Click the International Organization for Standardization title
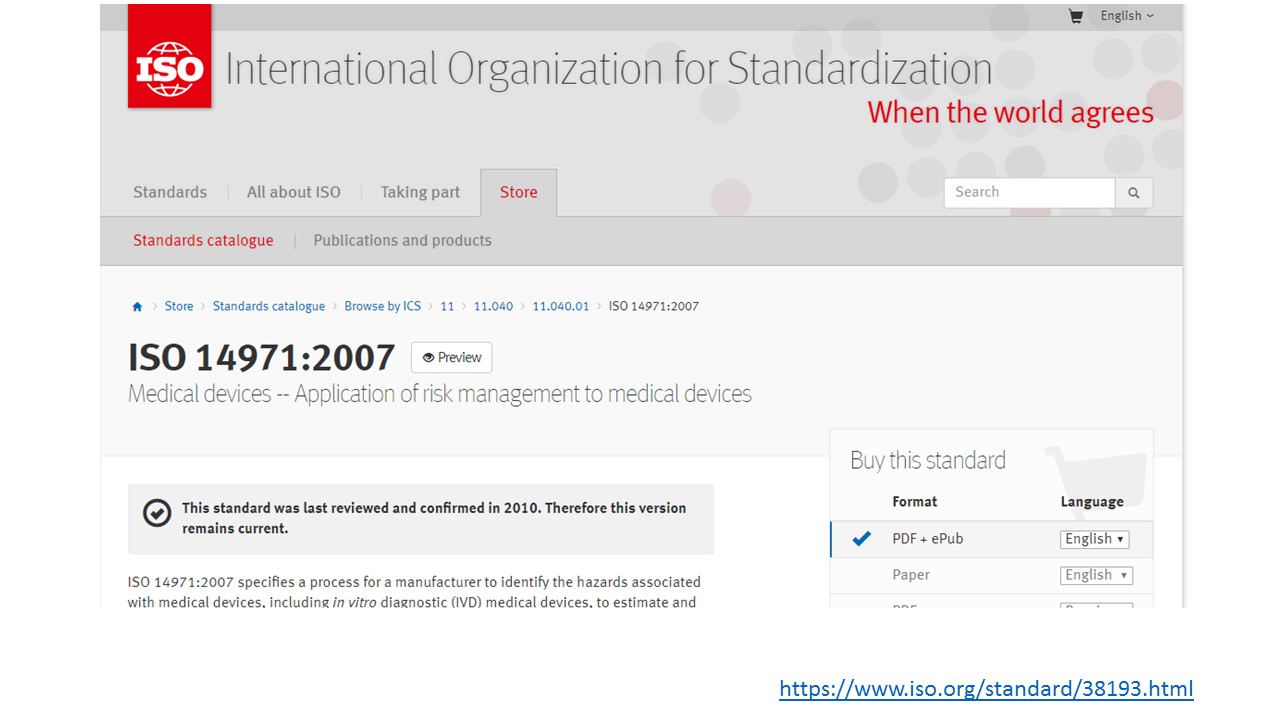This screenshot has height=720, width=1280. tap(609, 69)
